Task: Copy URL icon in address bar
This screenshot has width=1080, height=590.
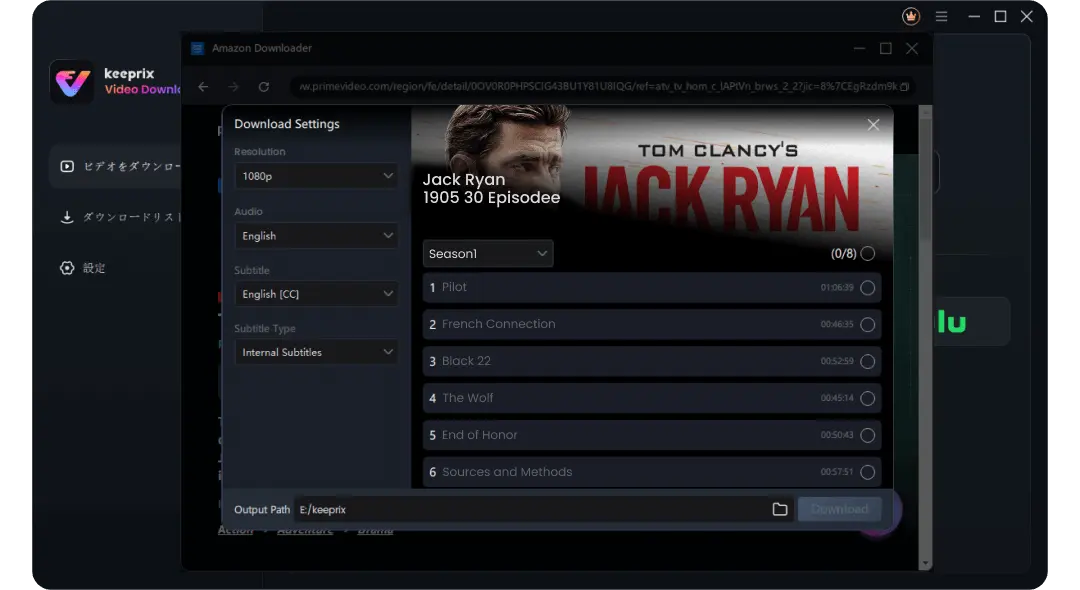Action: point(904,87)
